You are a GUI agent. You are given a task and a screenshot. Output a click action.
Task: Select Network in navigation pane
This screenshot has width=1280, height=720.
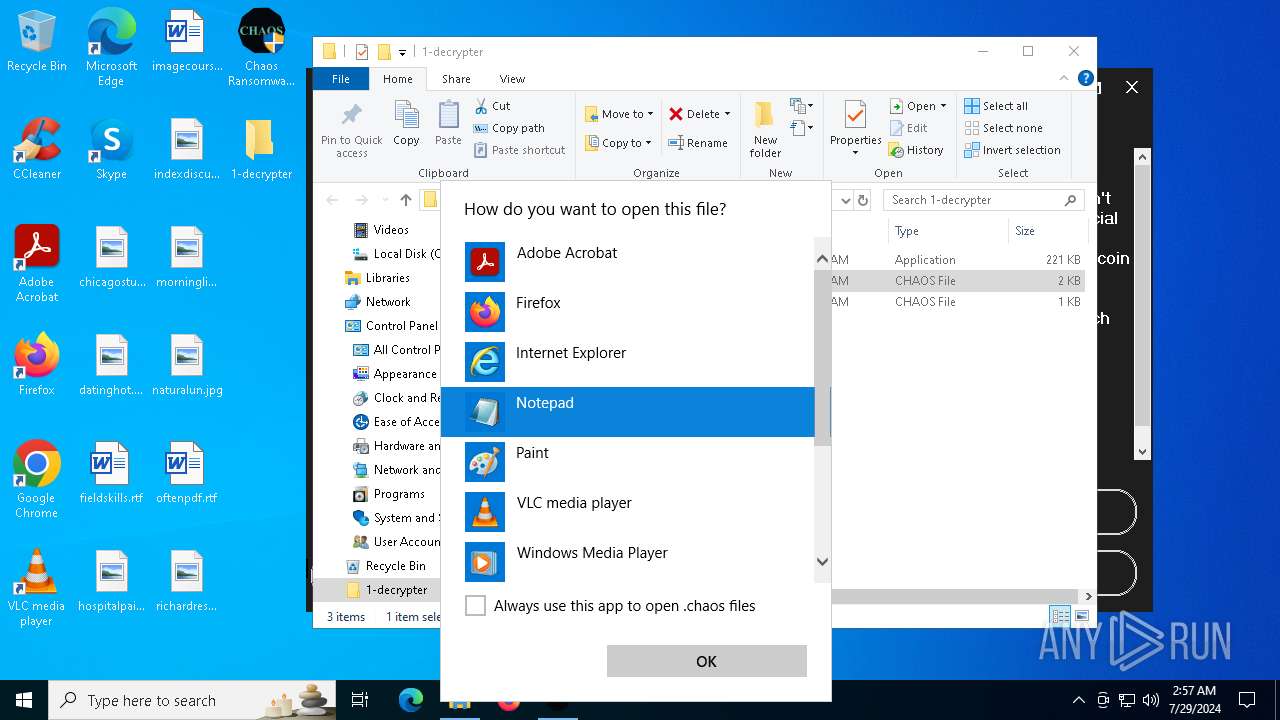(x=388, y=302)
